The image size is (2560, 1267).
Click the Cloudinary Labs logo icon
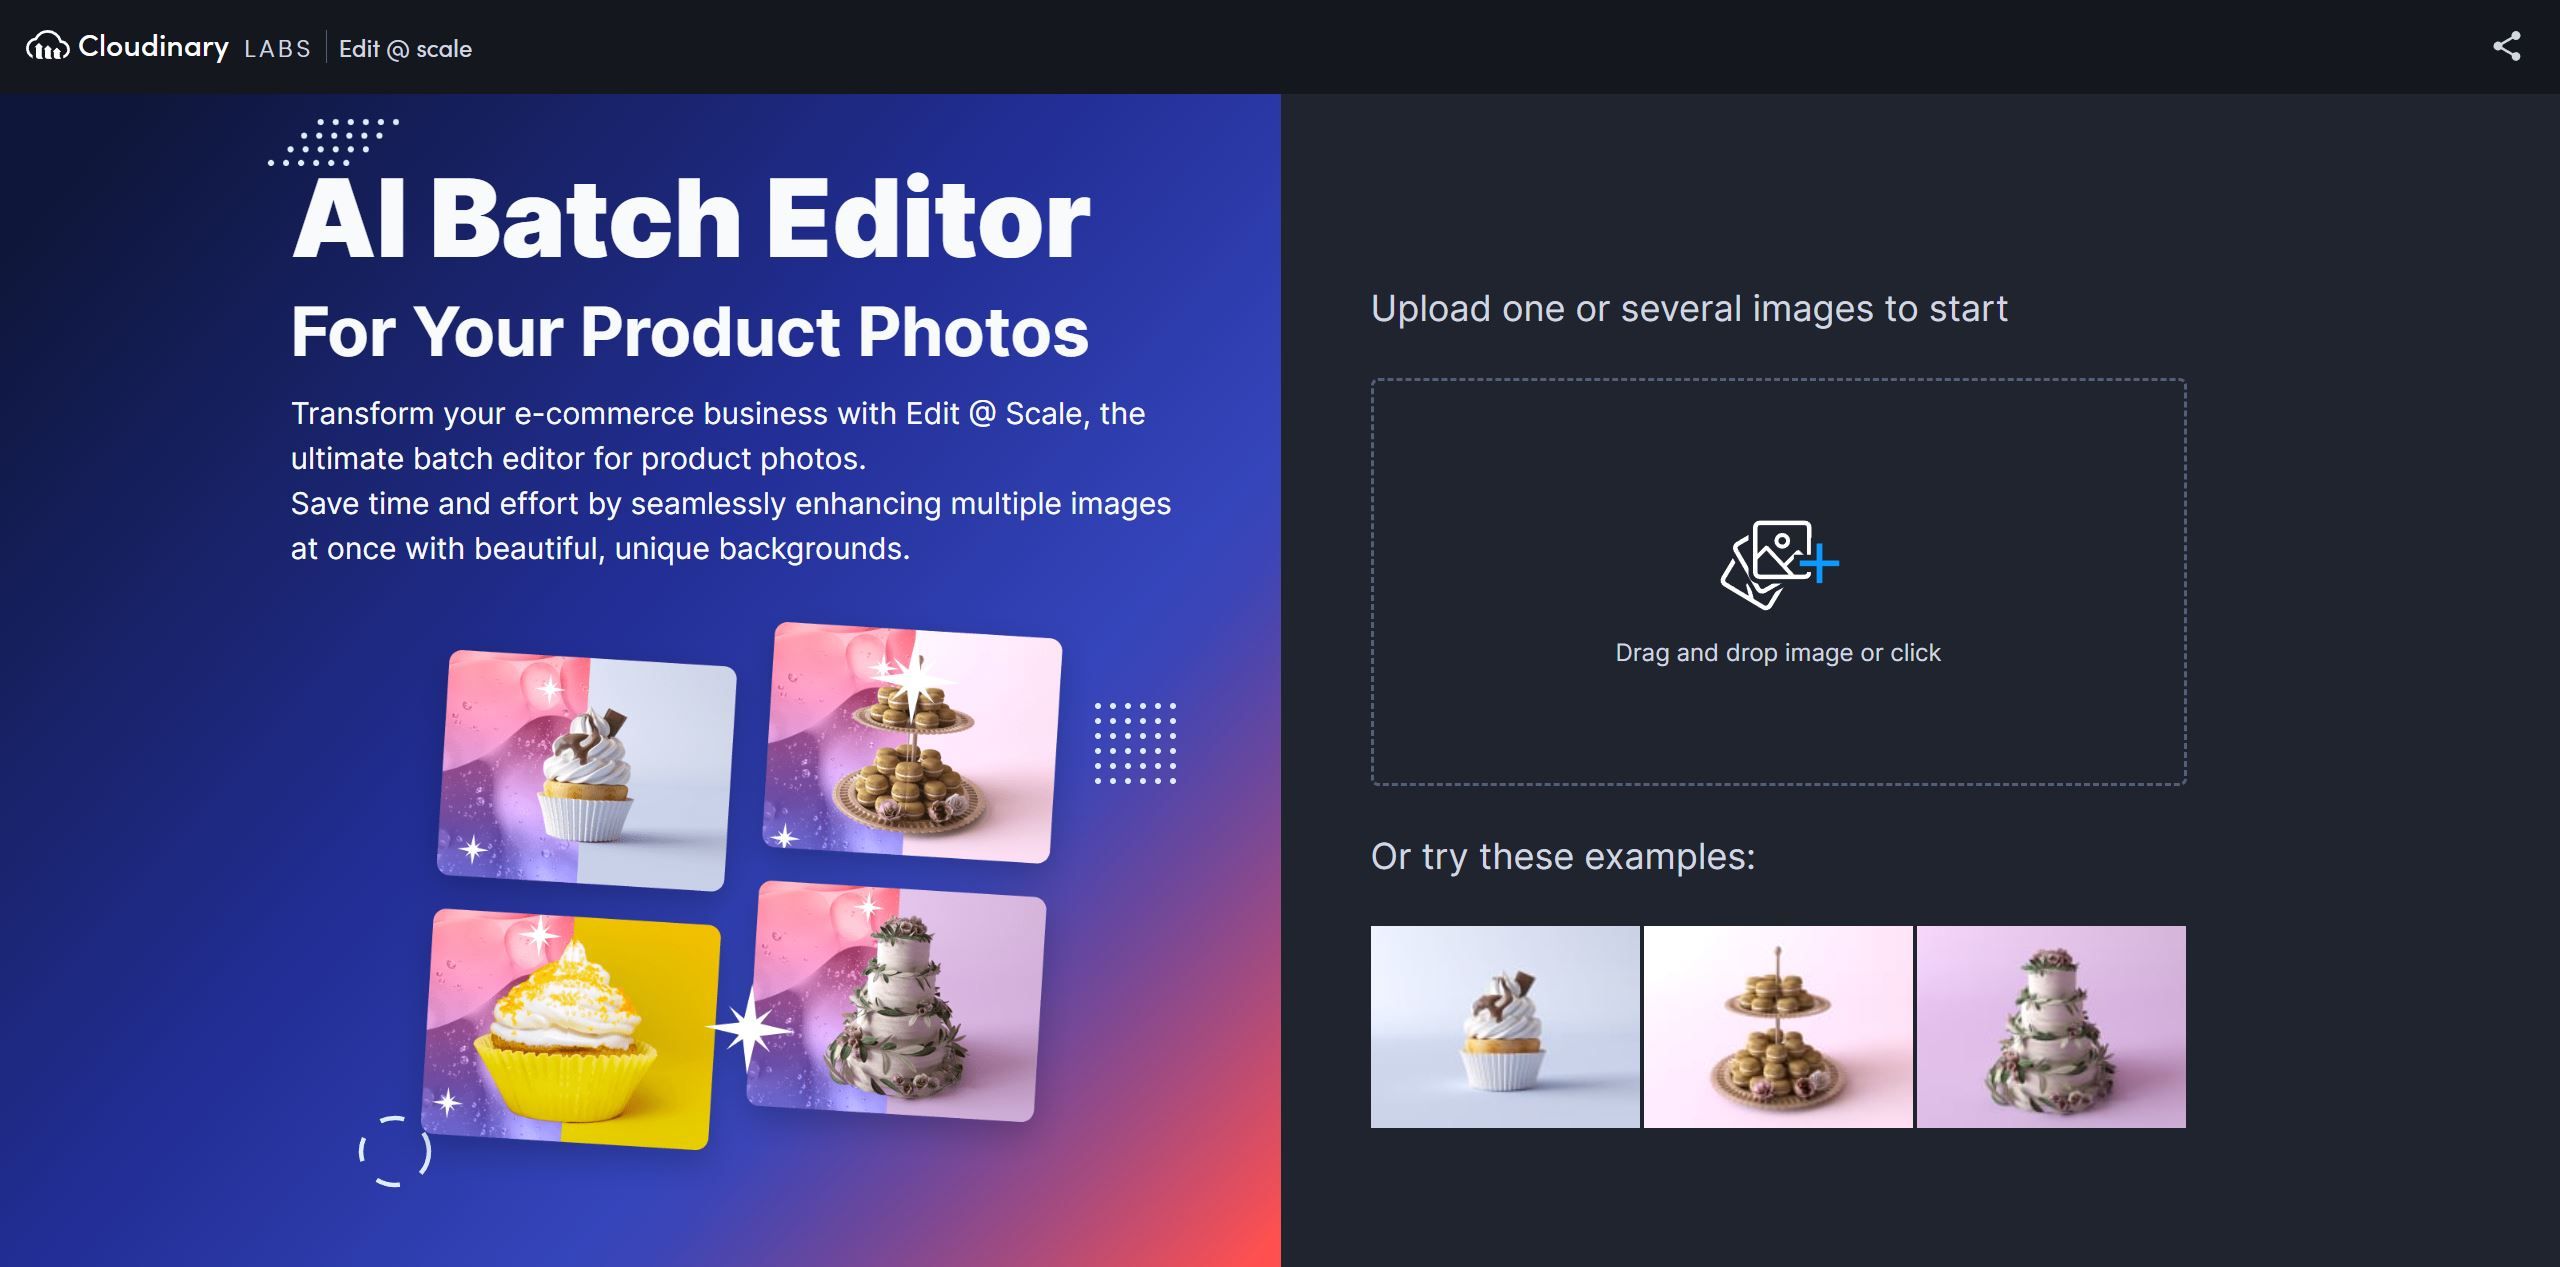(46, 46)
